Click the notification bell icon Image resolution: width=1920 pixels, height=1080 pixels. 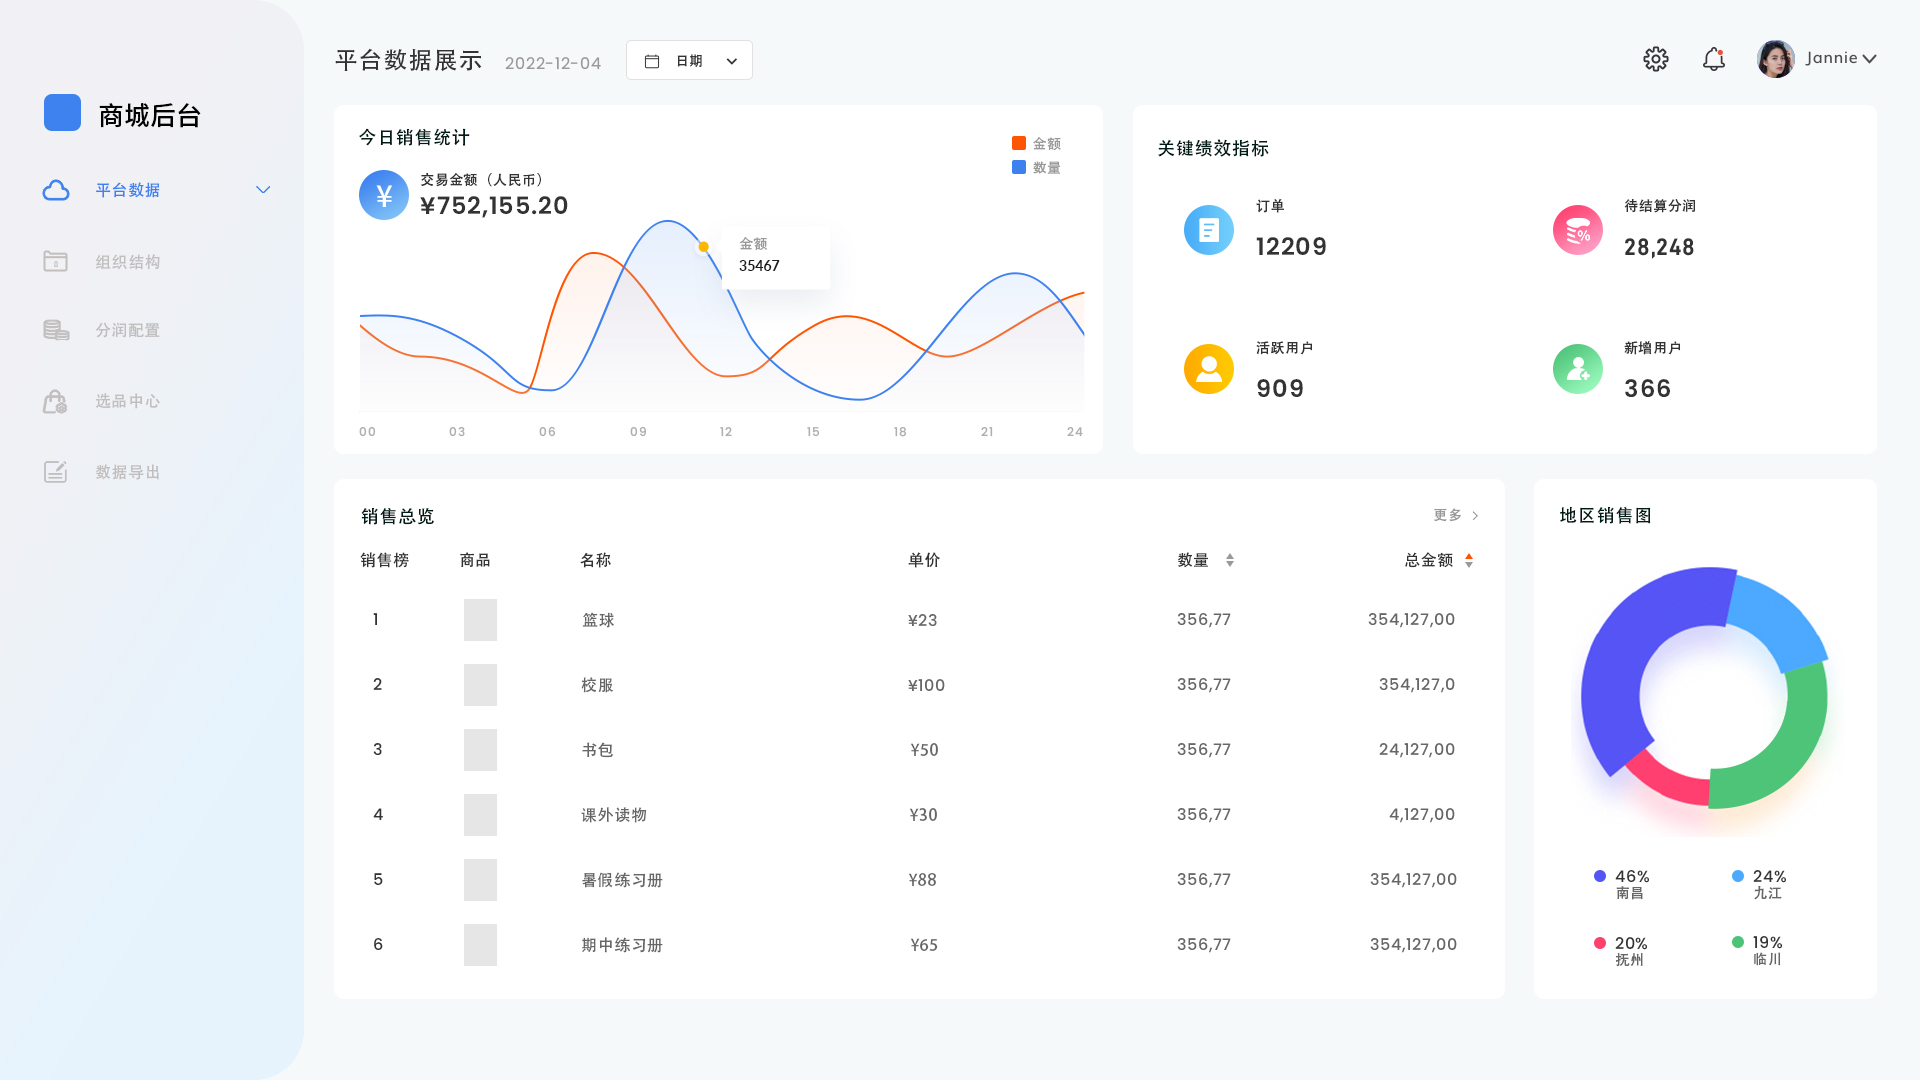tap(1713, 59)
